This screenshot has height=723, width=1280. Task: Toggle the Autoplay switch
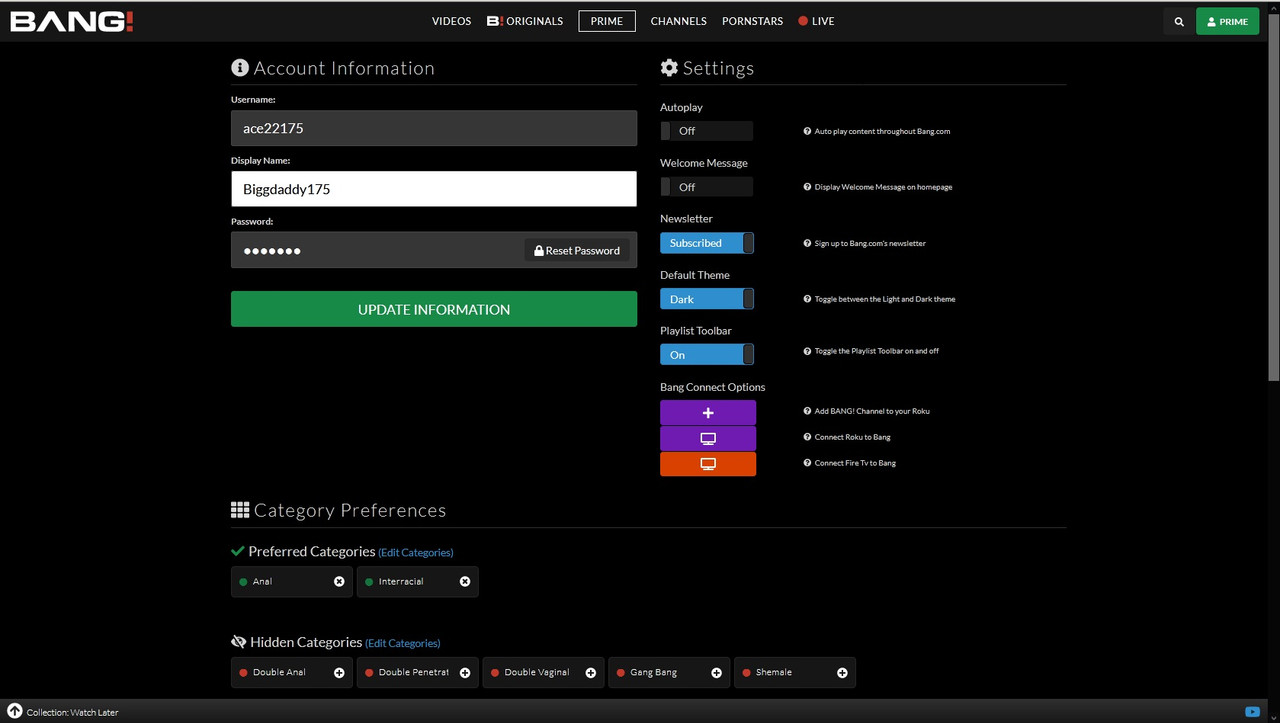tap(707, 131)
